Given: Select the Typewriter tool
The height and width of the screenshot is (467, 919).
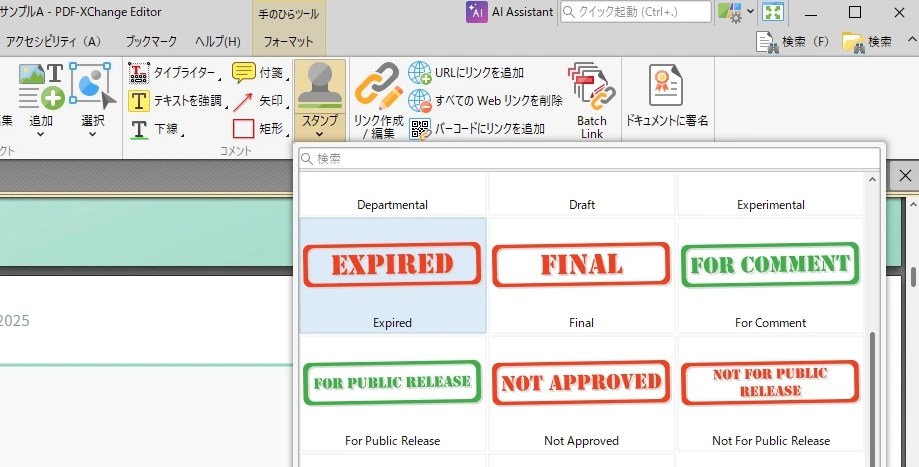Looking at the screenshot, I should 173,73.
